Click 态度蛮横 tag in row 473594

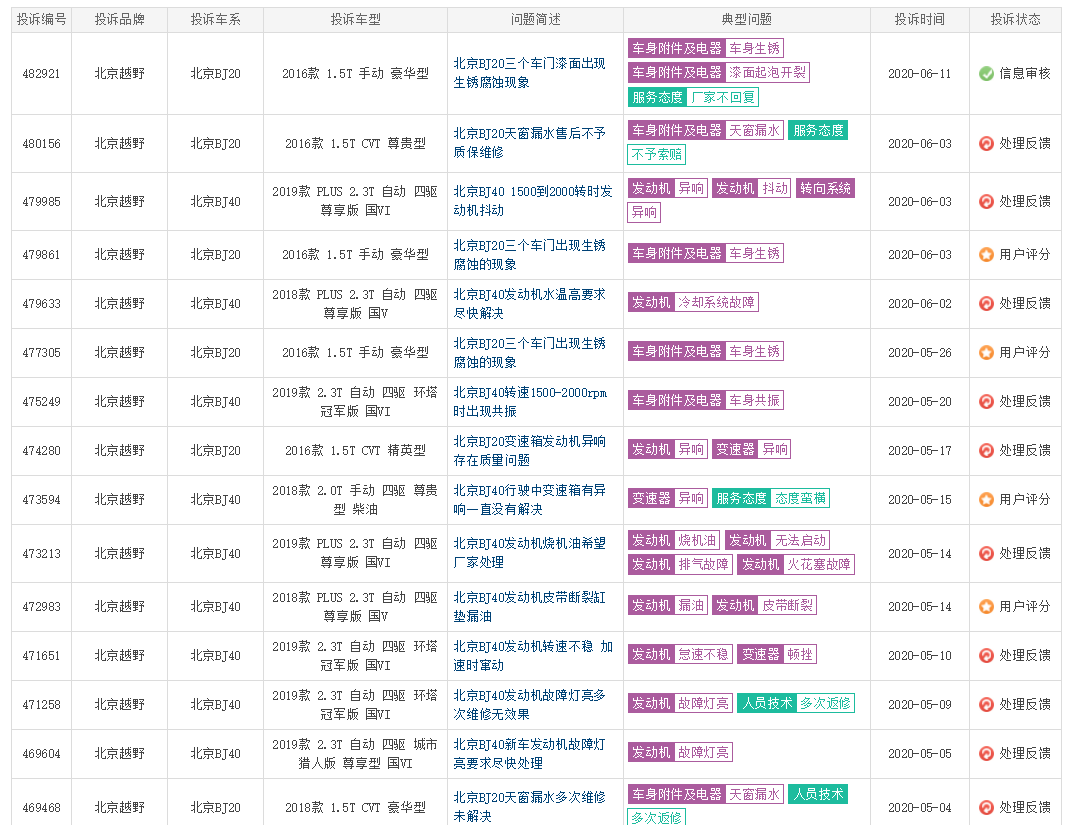point(800,499)
